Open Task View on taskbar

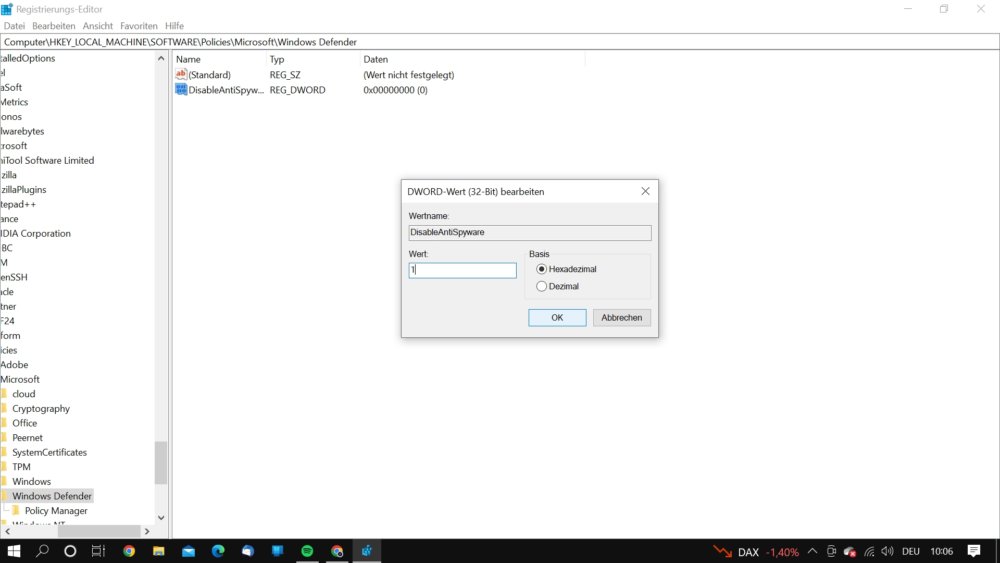(x=98, y=551)
